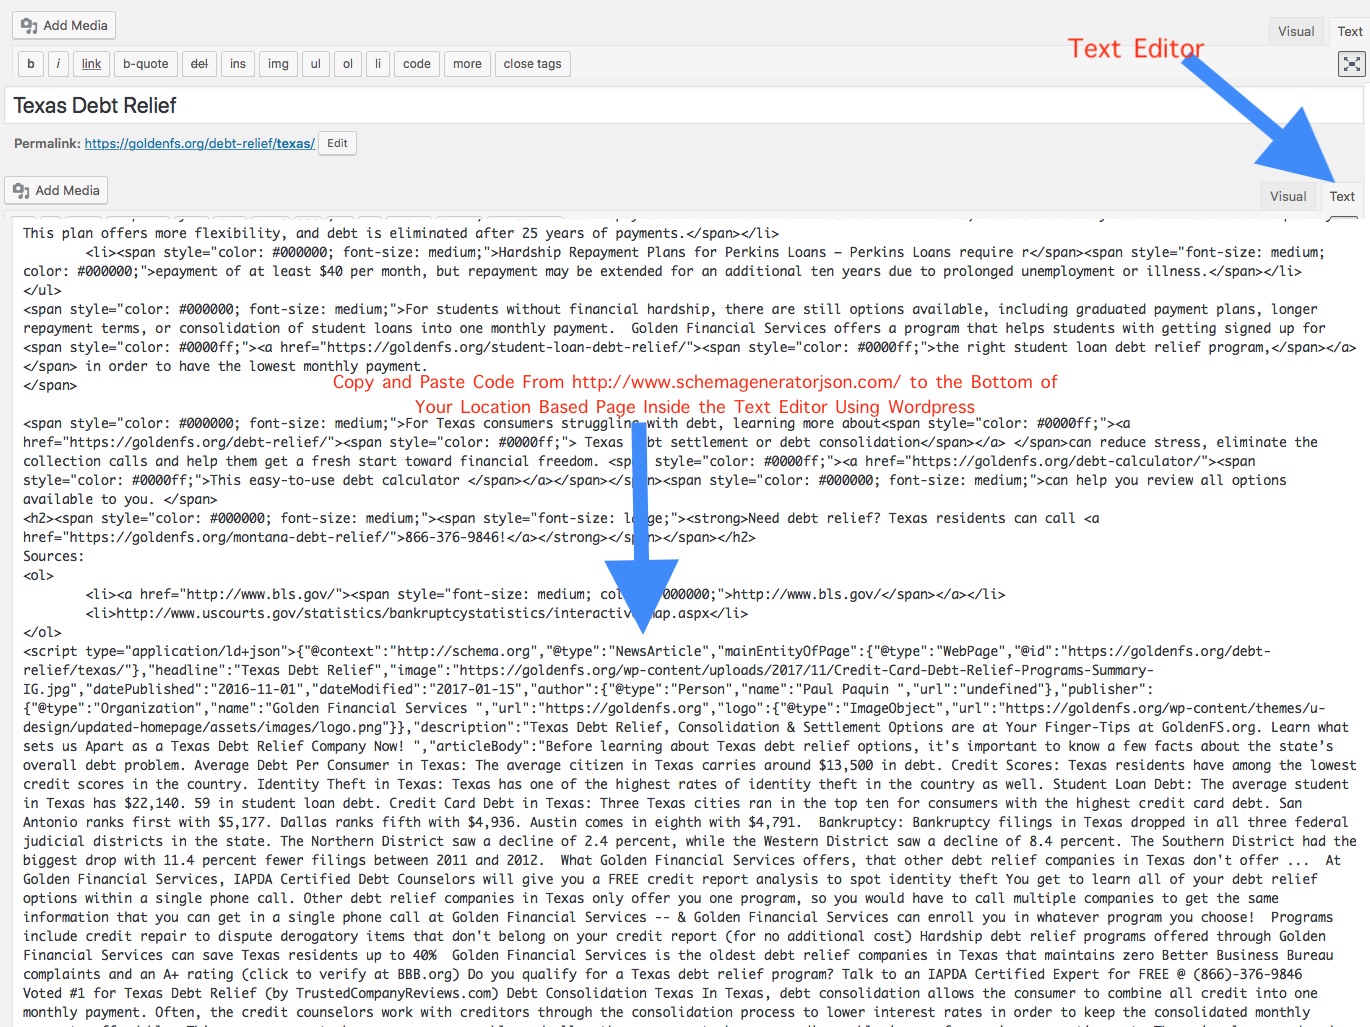
Task: Select the lower Text editor tab
Action: (1342, 196)
